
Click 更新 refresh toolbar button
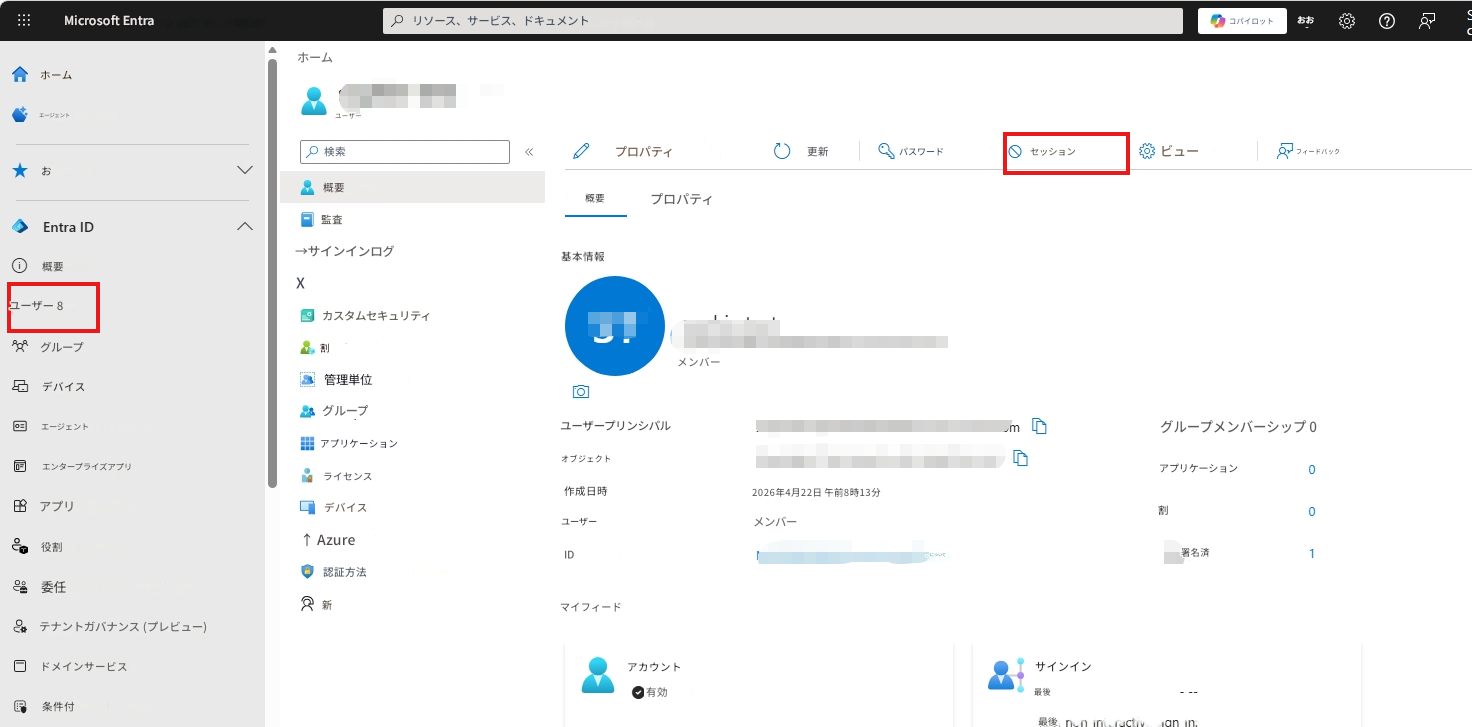(802, 152)
